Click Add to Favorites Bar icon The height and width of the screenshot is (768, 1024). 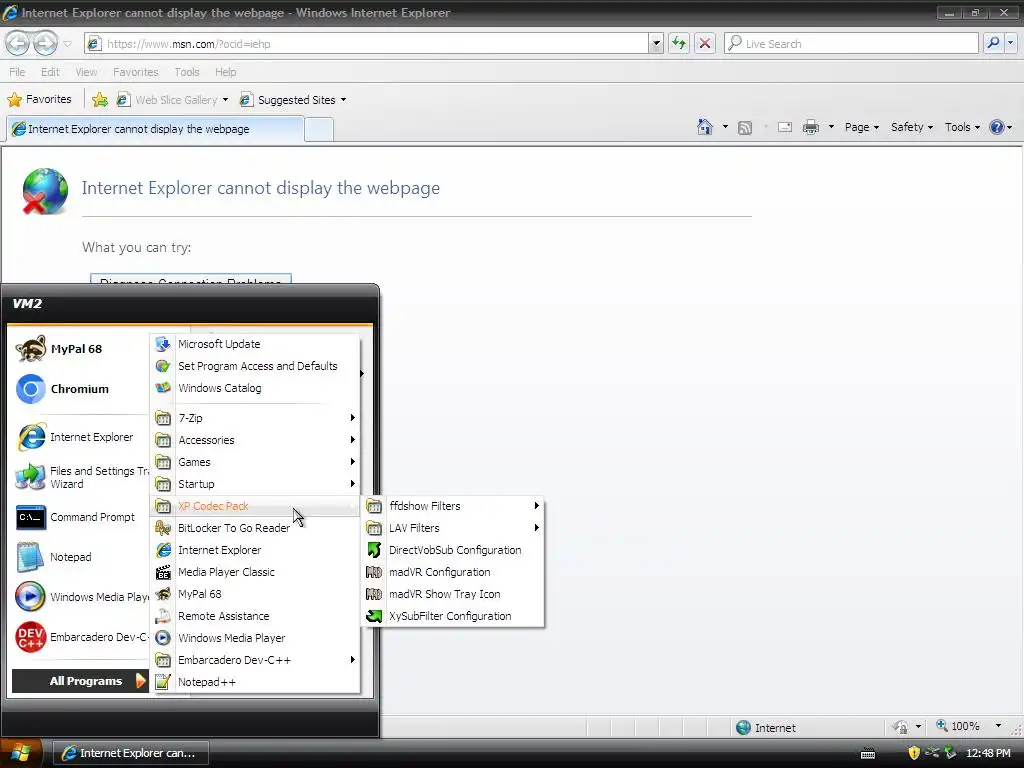click(100, 100)
